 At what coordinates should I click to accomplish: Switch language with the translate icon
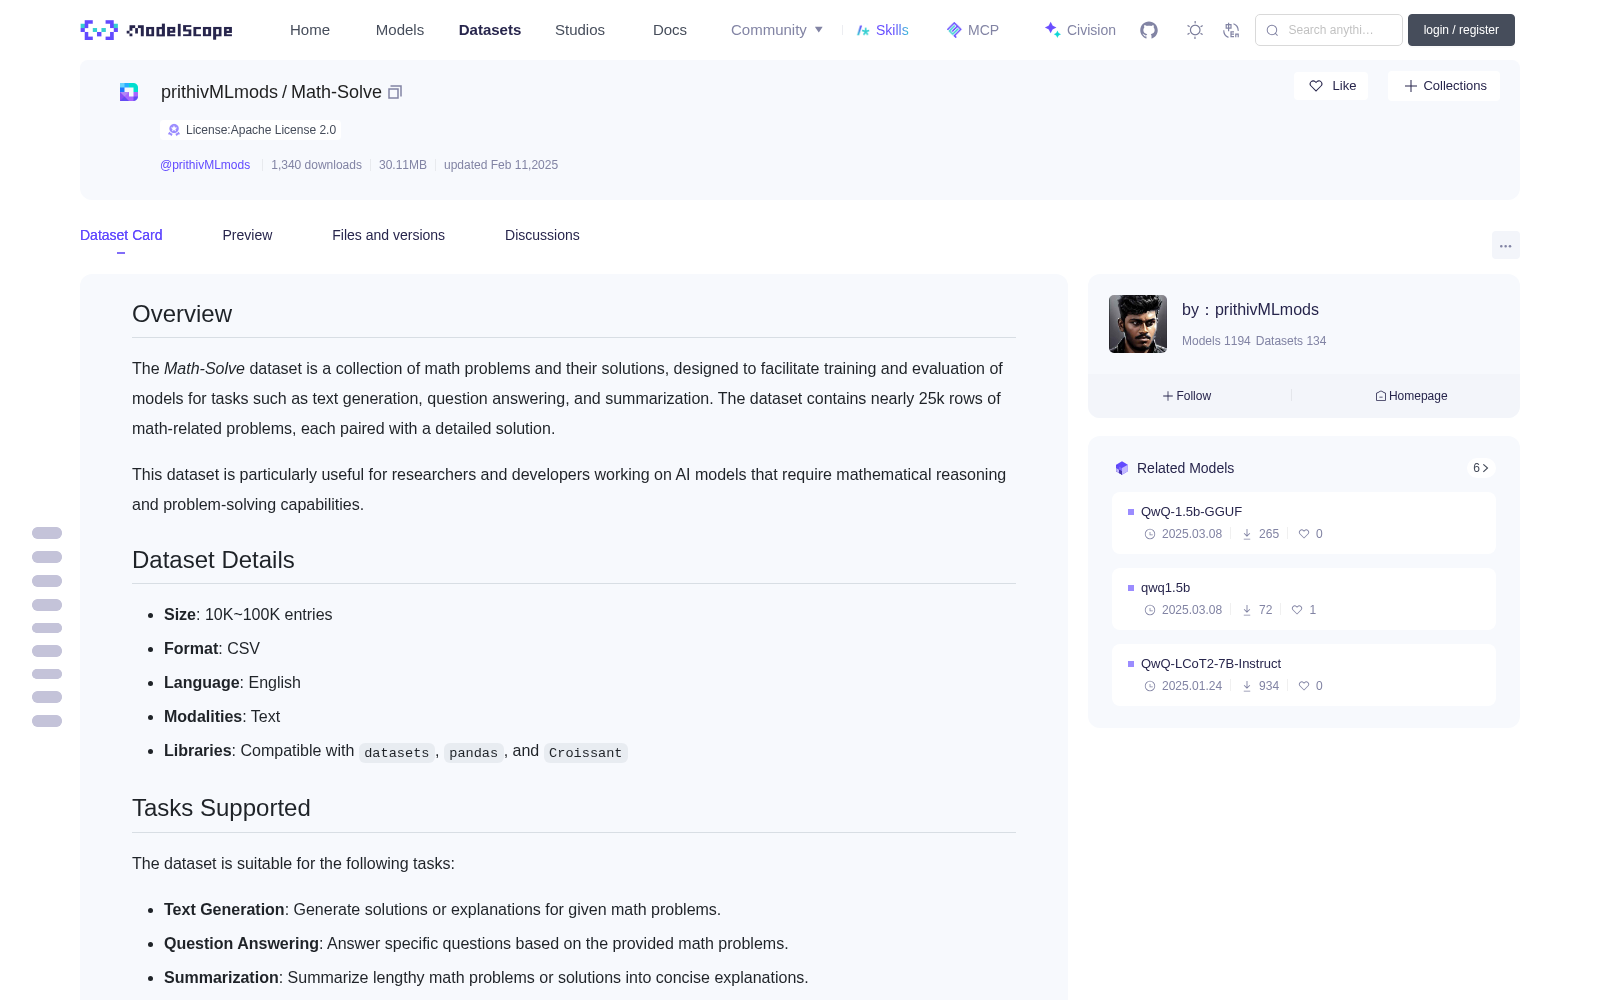(1232, 30)
